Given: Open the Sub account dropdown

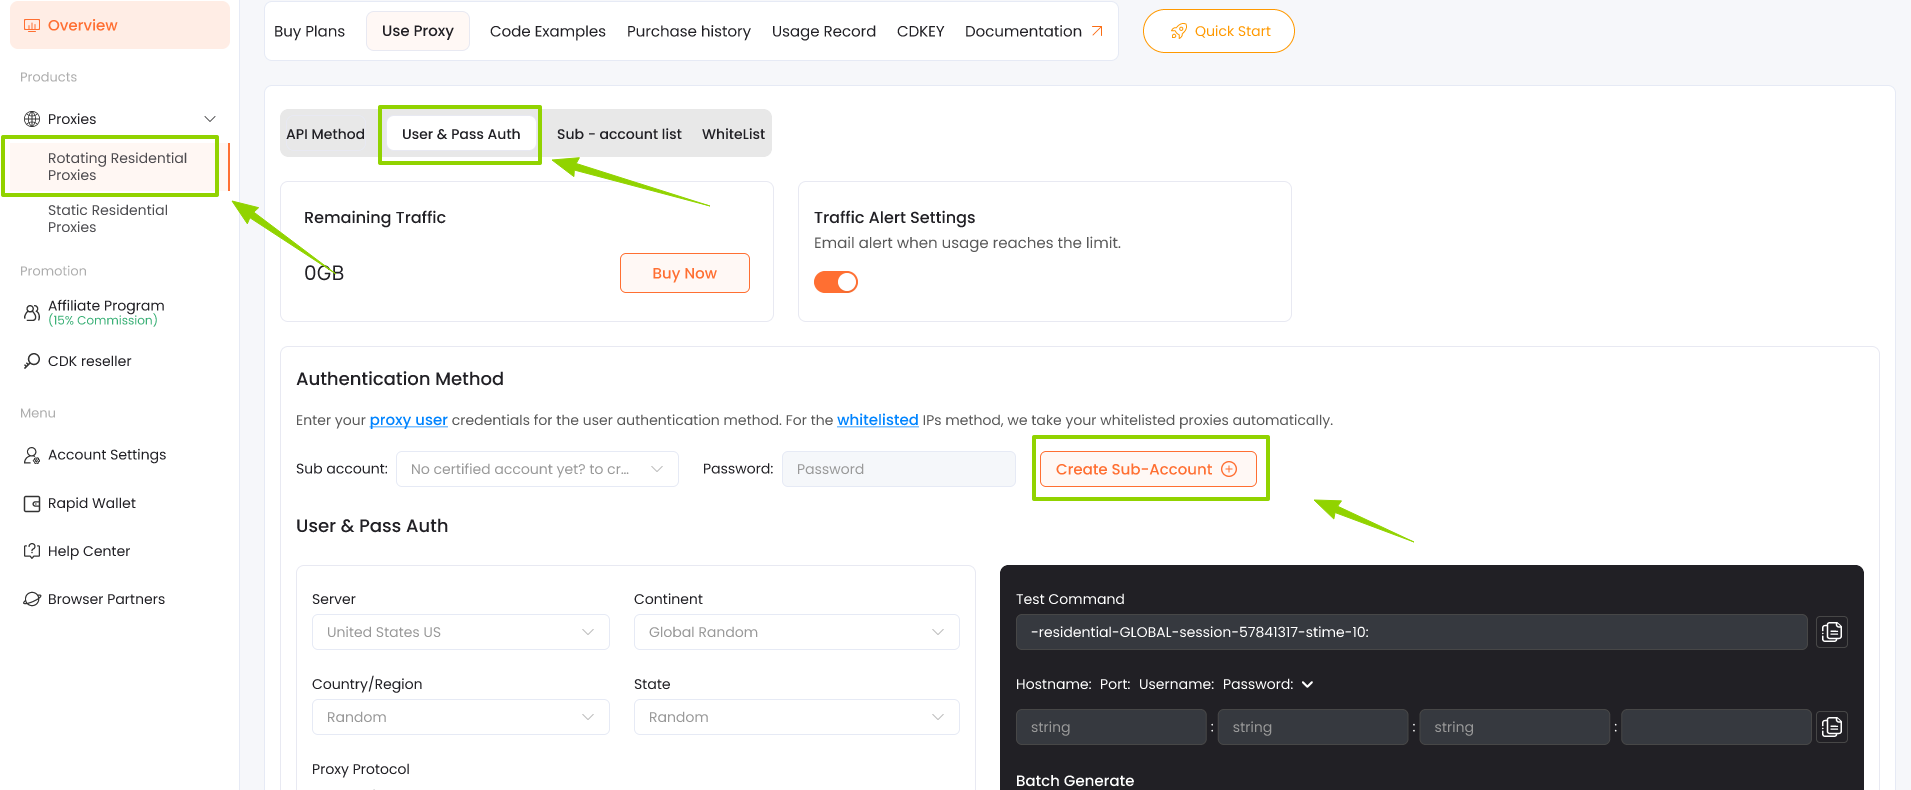Looking at the screenshot, I should pyautogui.click(x=537, y=469).
